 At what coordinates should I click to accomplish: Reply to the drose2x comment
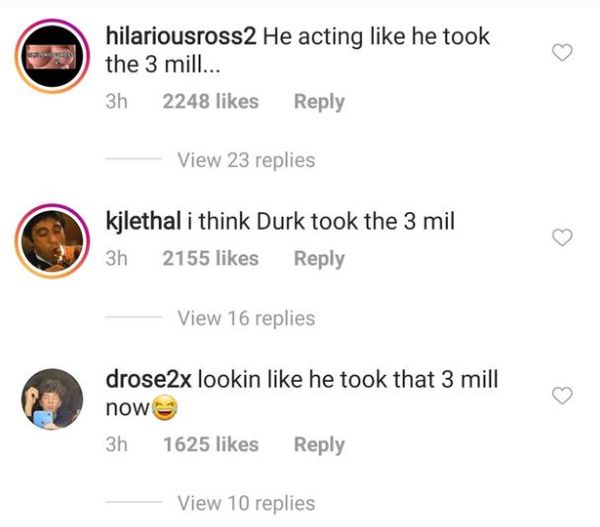tap(319, 445)
